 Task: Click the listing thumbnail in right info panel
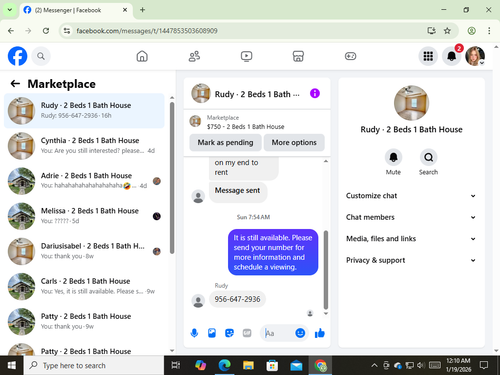pos(411,103)
